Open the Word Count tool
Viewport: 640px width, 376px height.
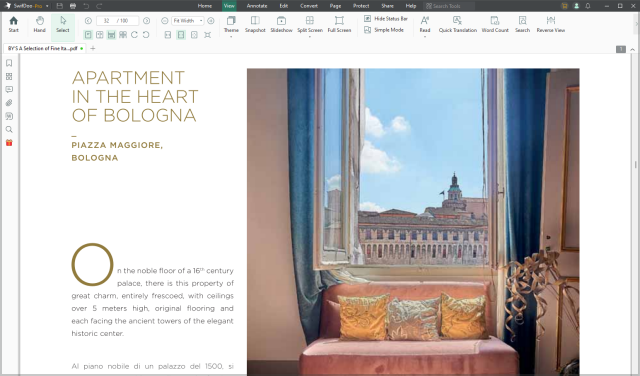click(x=495, y=24)
